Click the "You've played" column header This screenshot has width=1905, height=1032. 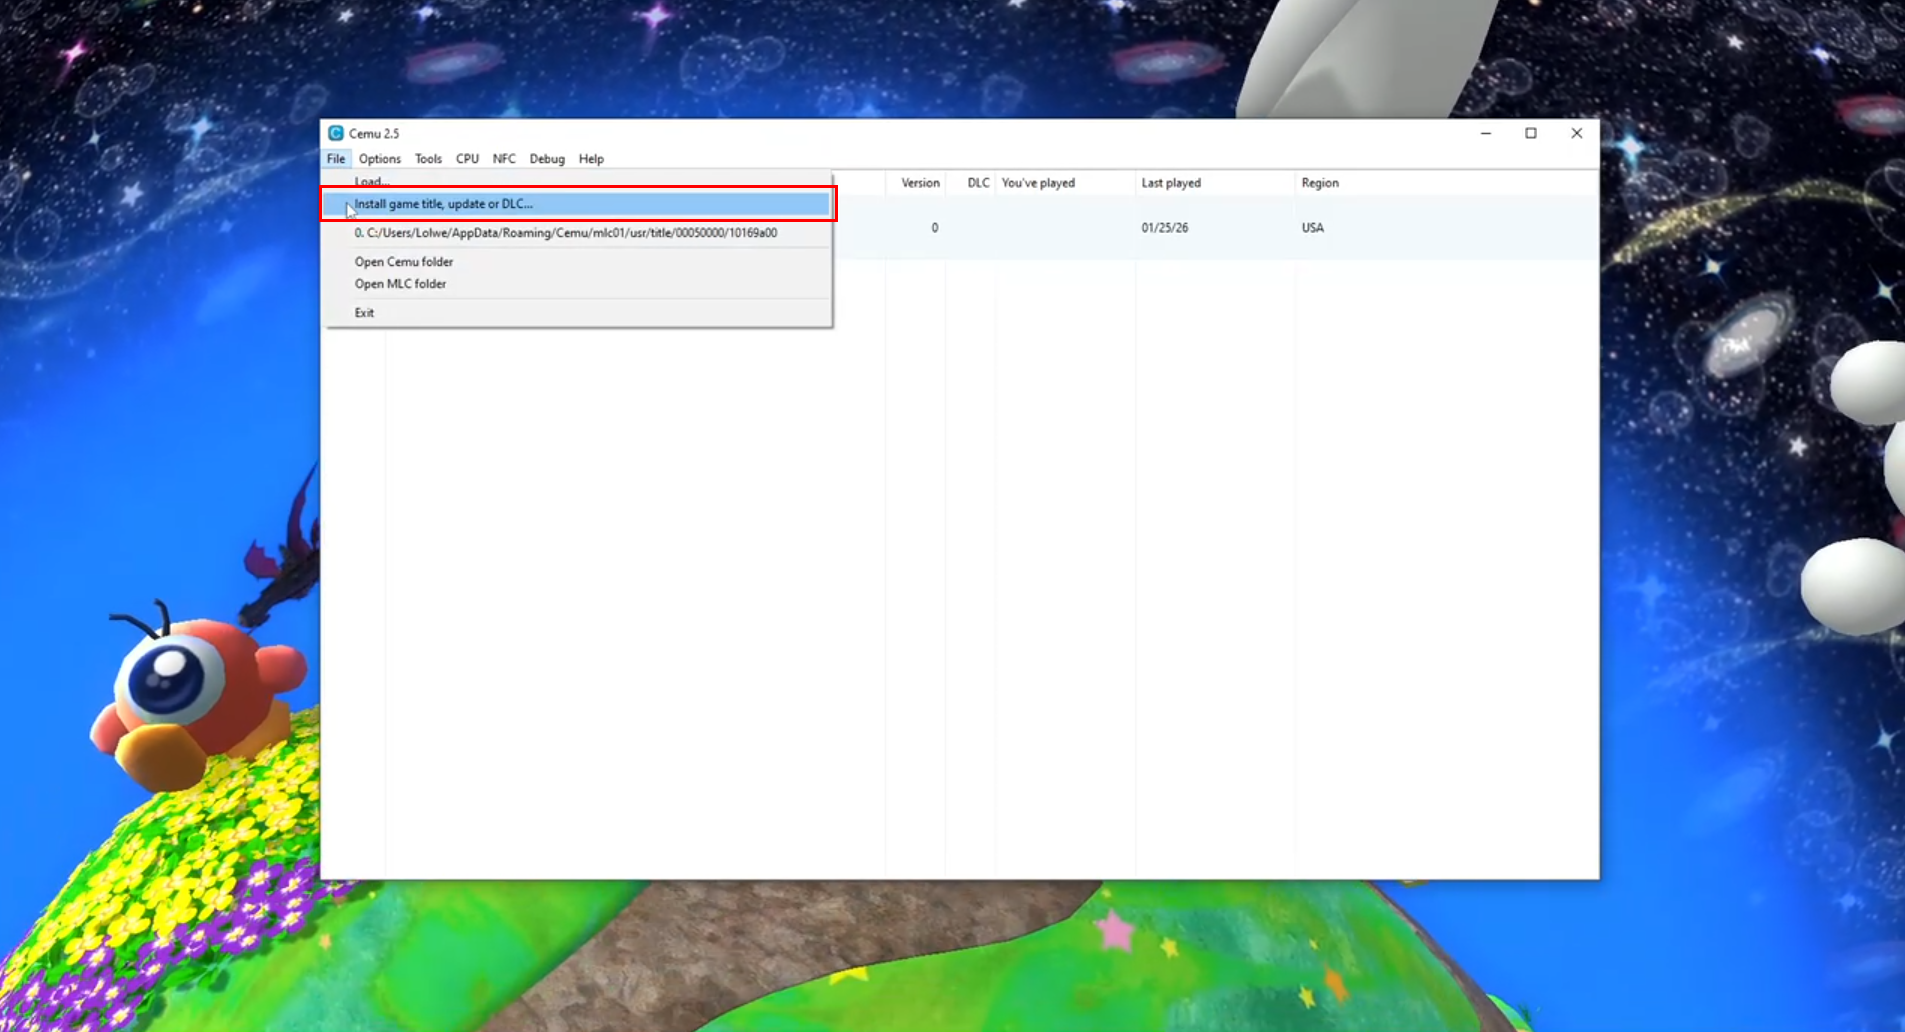tap(1038, 182)
